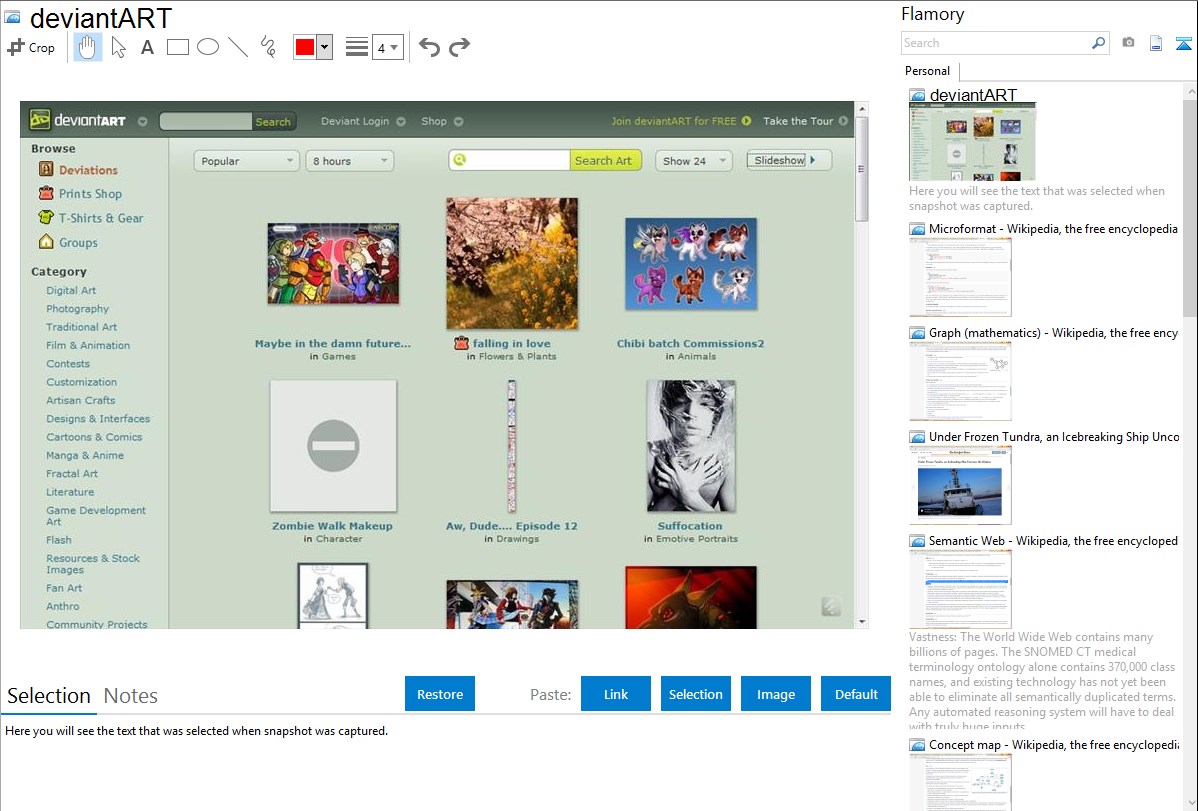Click the Flamory Search input field
Viewport: 1198px width, 811px height.
[x=995, y=43]
